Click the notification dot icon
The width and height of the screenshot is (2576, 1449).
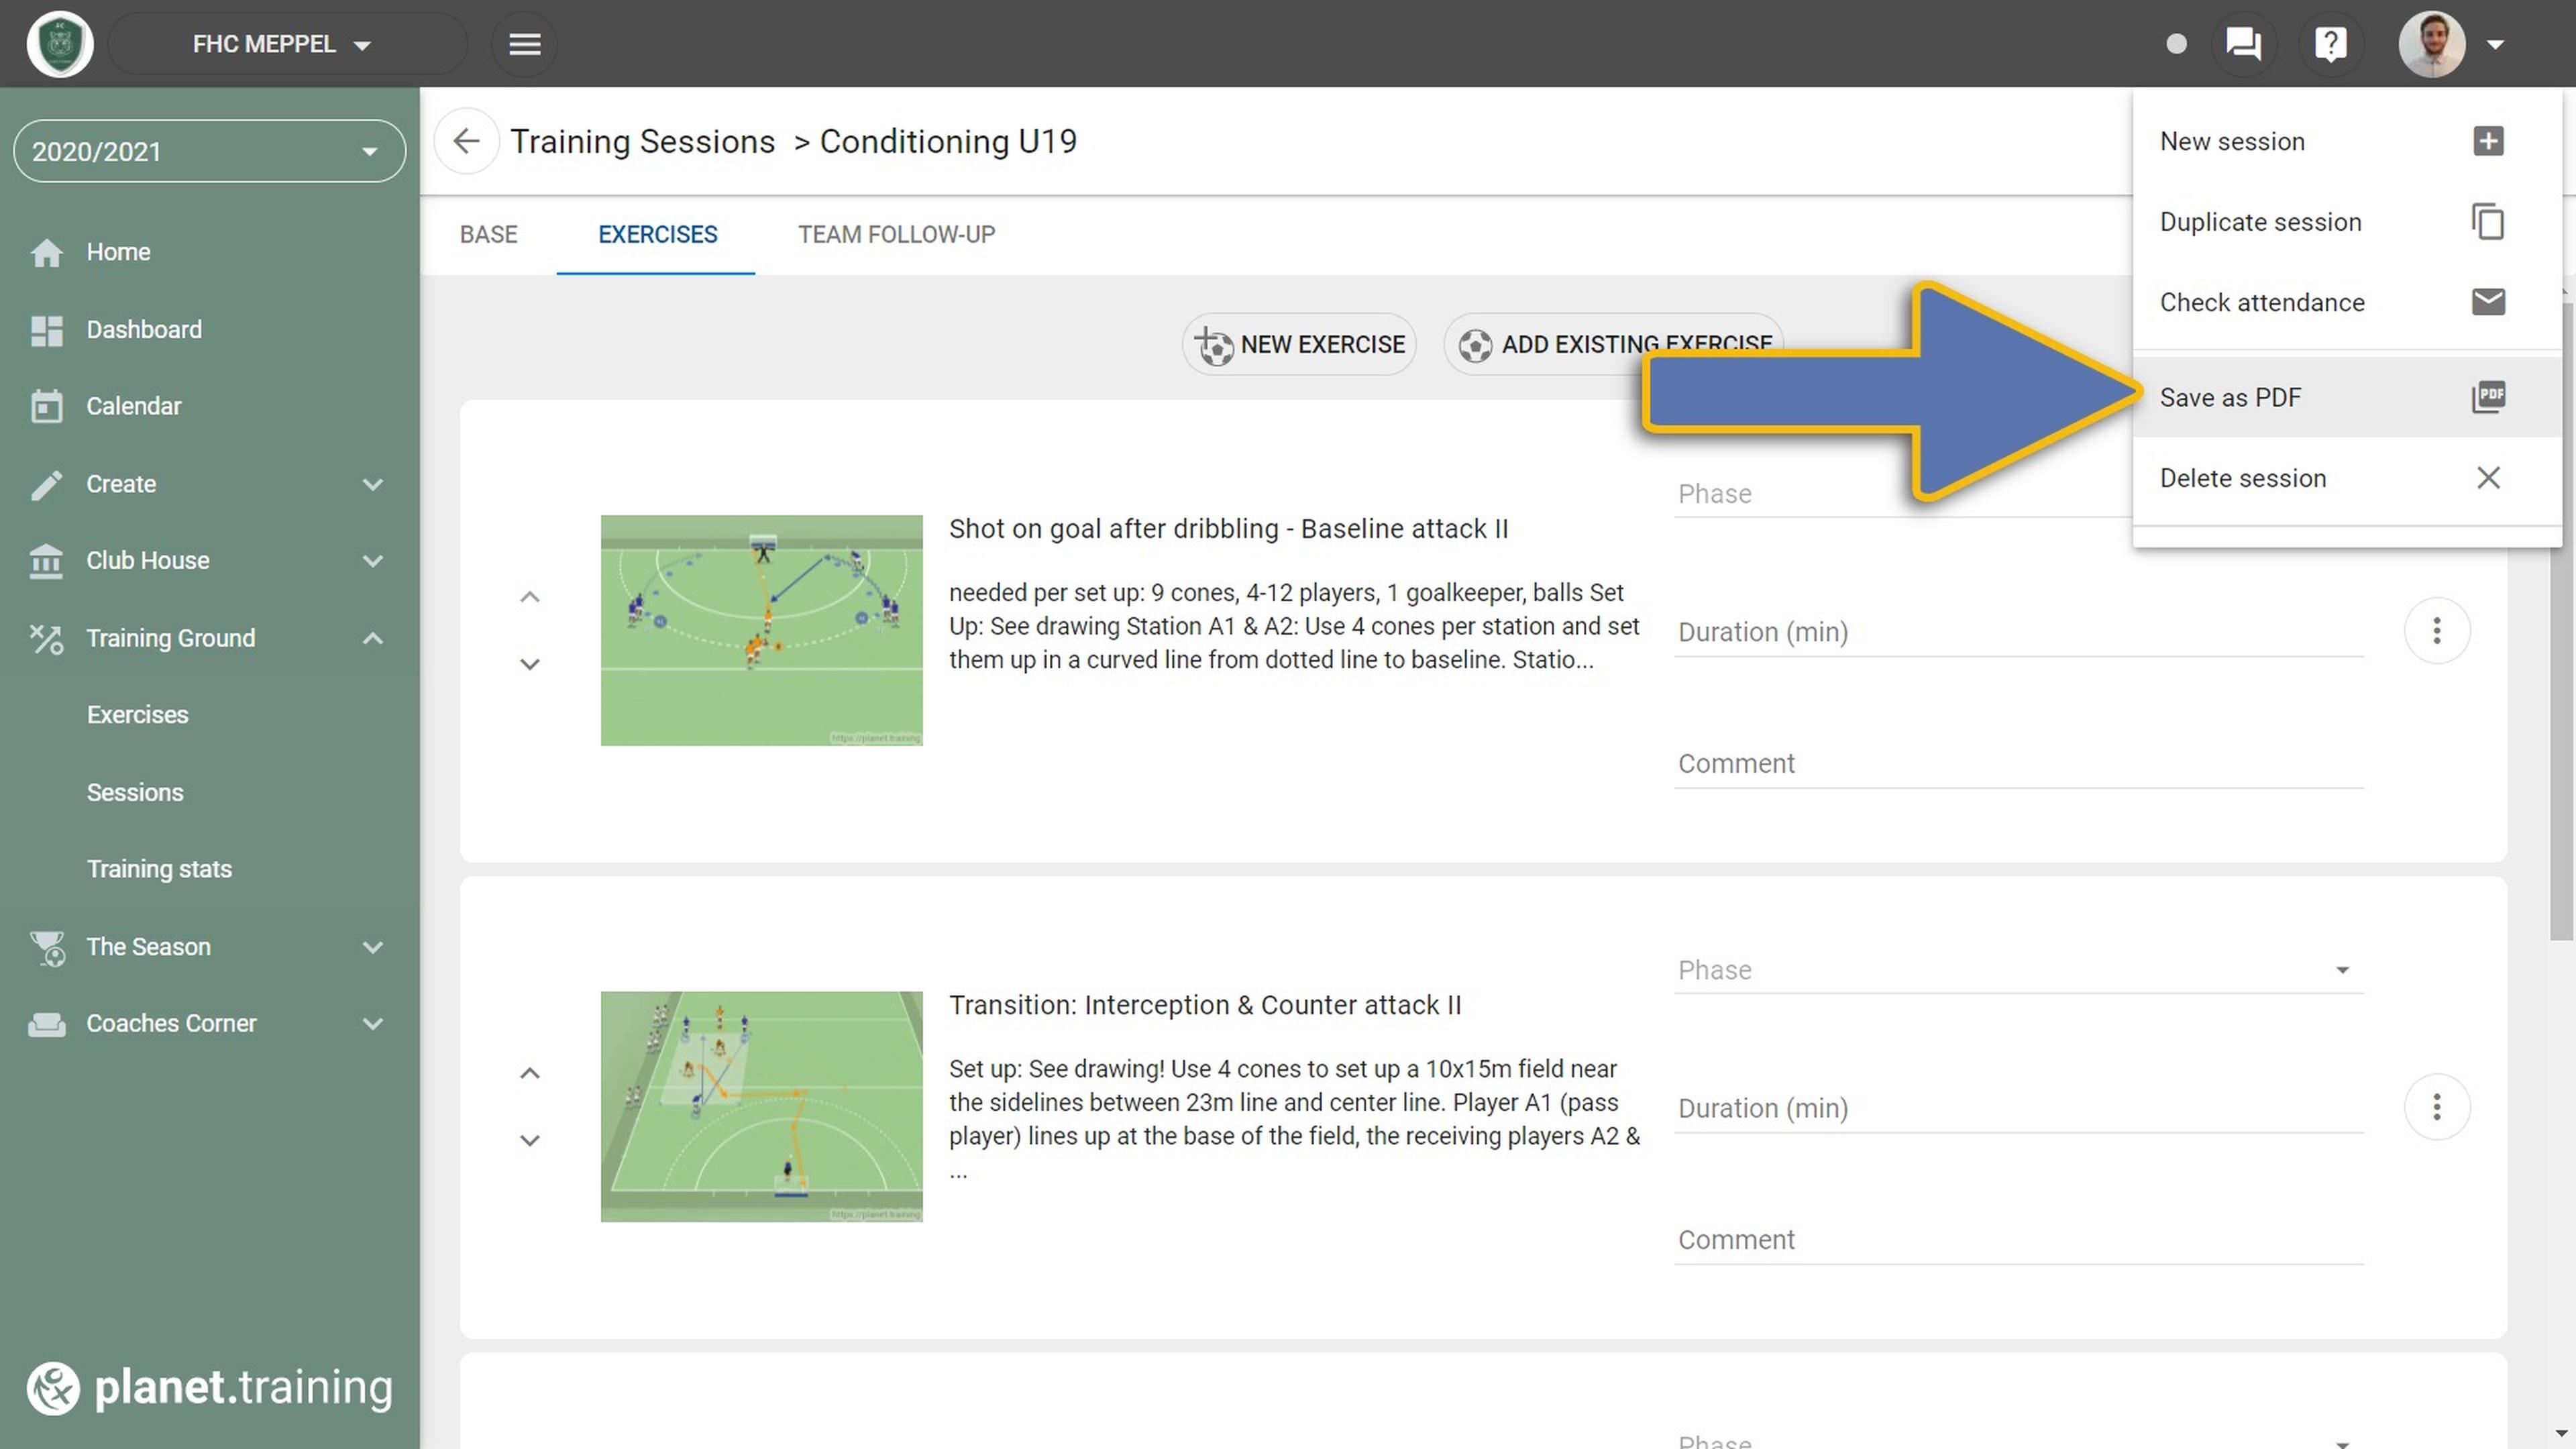click(x=2176, y=44)
